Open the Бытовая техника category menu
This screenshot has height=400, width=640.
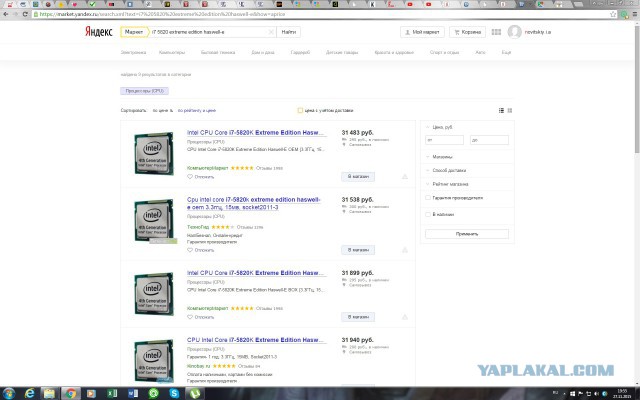click(218, 52)
